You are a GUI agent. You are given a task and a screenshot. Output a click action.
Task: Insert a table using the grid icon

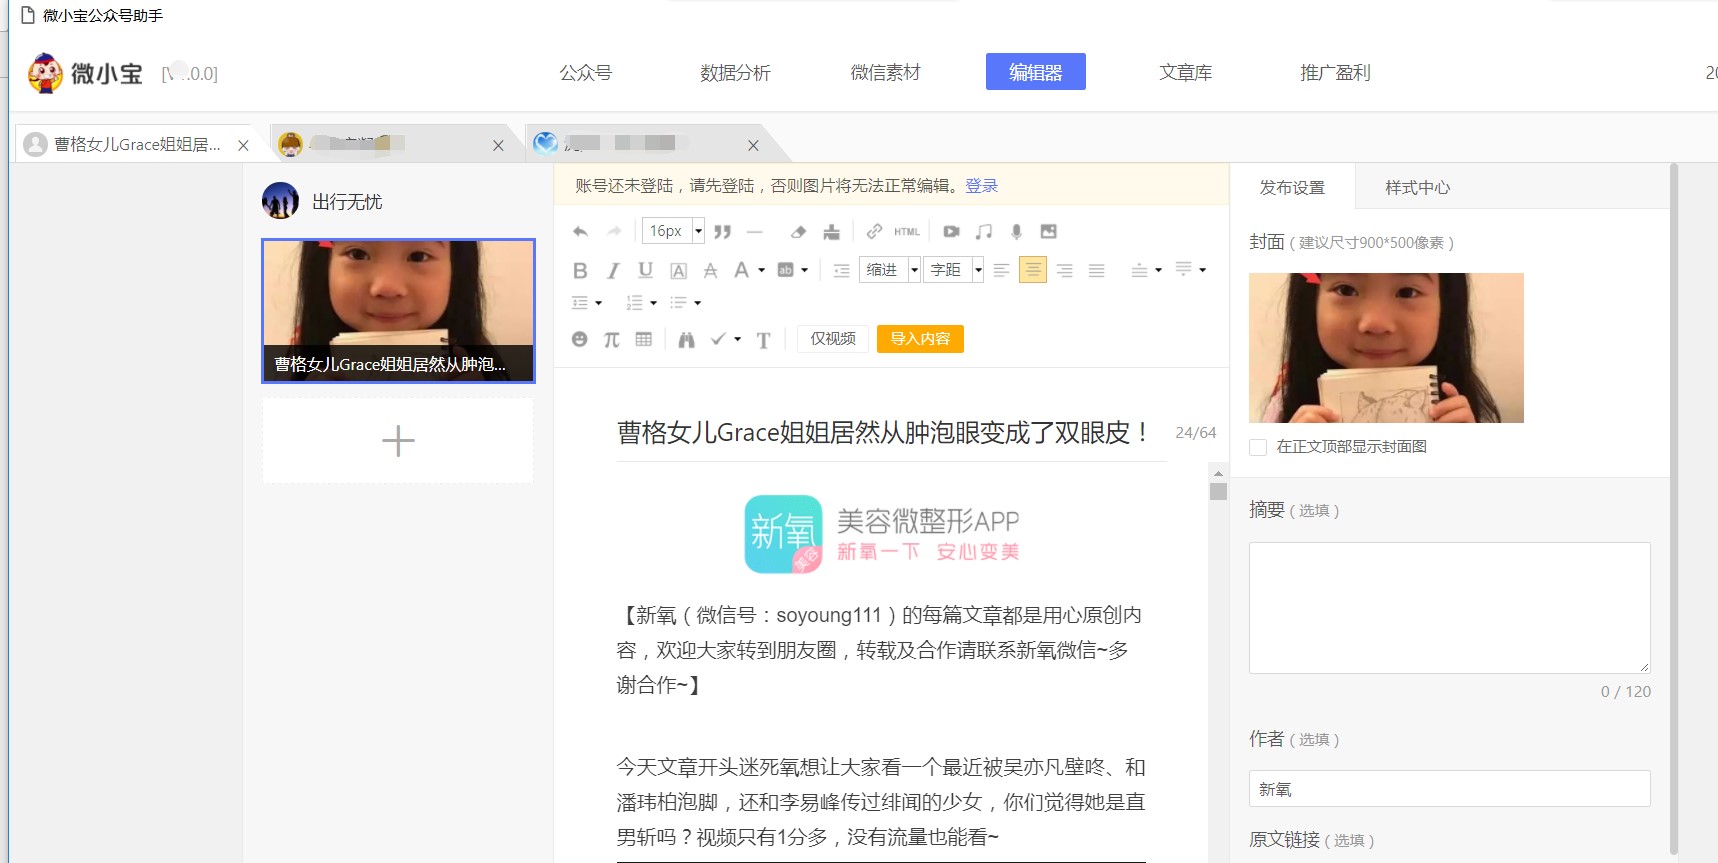pos(644,339)
